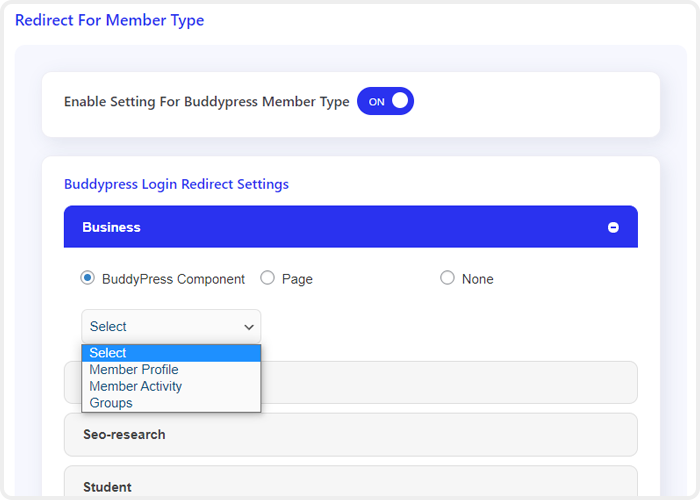Expand the Student accordion section

point(351,482)
